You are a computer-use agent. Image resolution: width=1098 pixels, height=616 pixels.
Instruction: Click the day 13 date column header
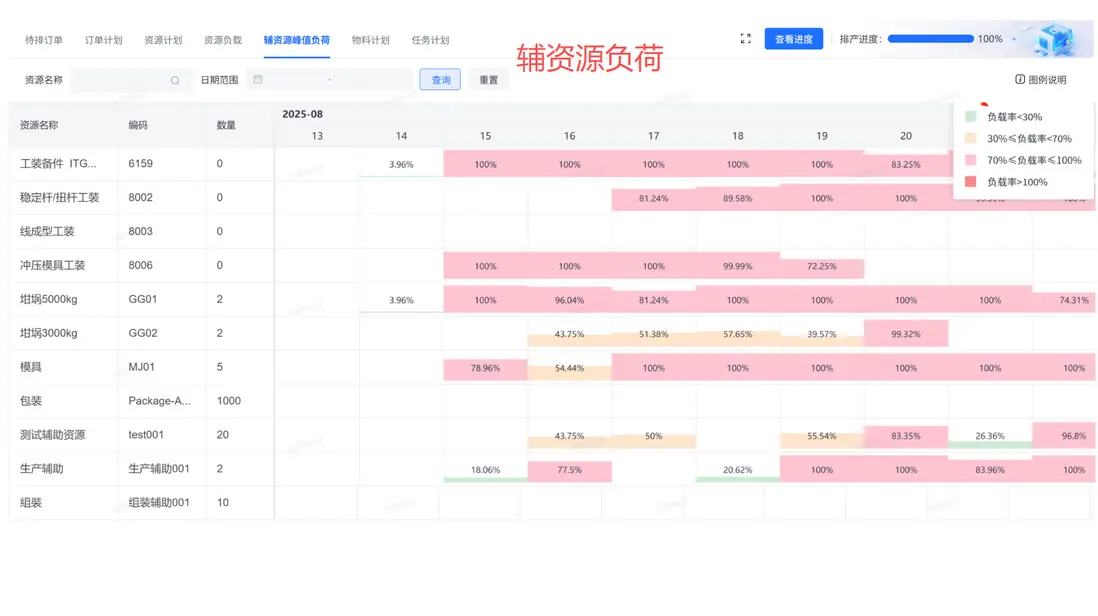[317, 136]
